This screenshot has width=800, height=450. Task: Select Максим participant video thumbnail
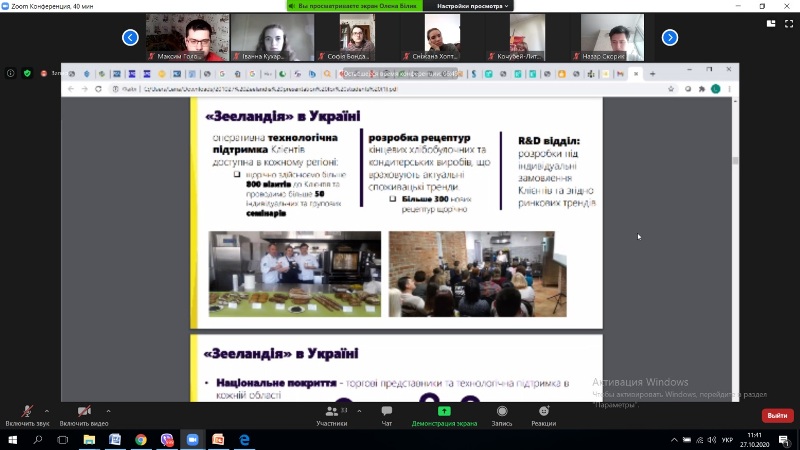click(x=187, y=37)
